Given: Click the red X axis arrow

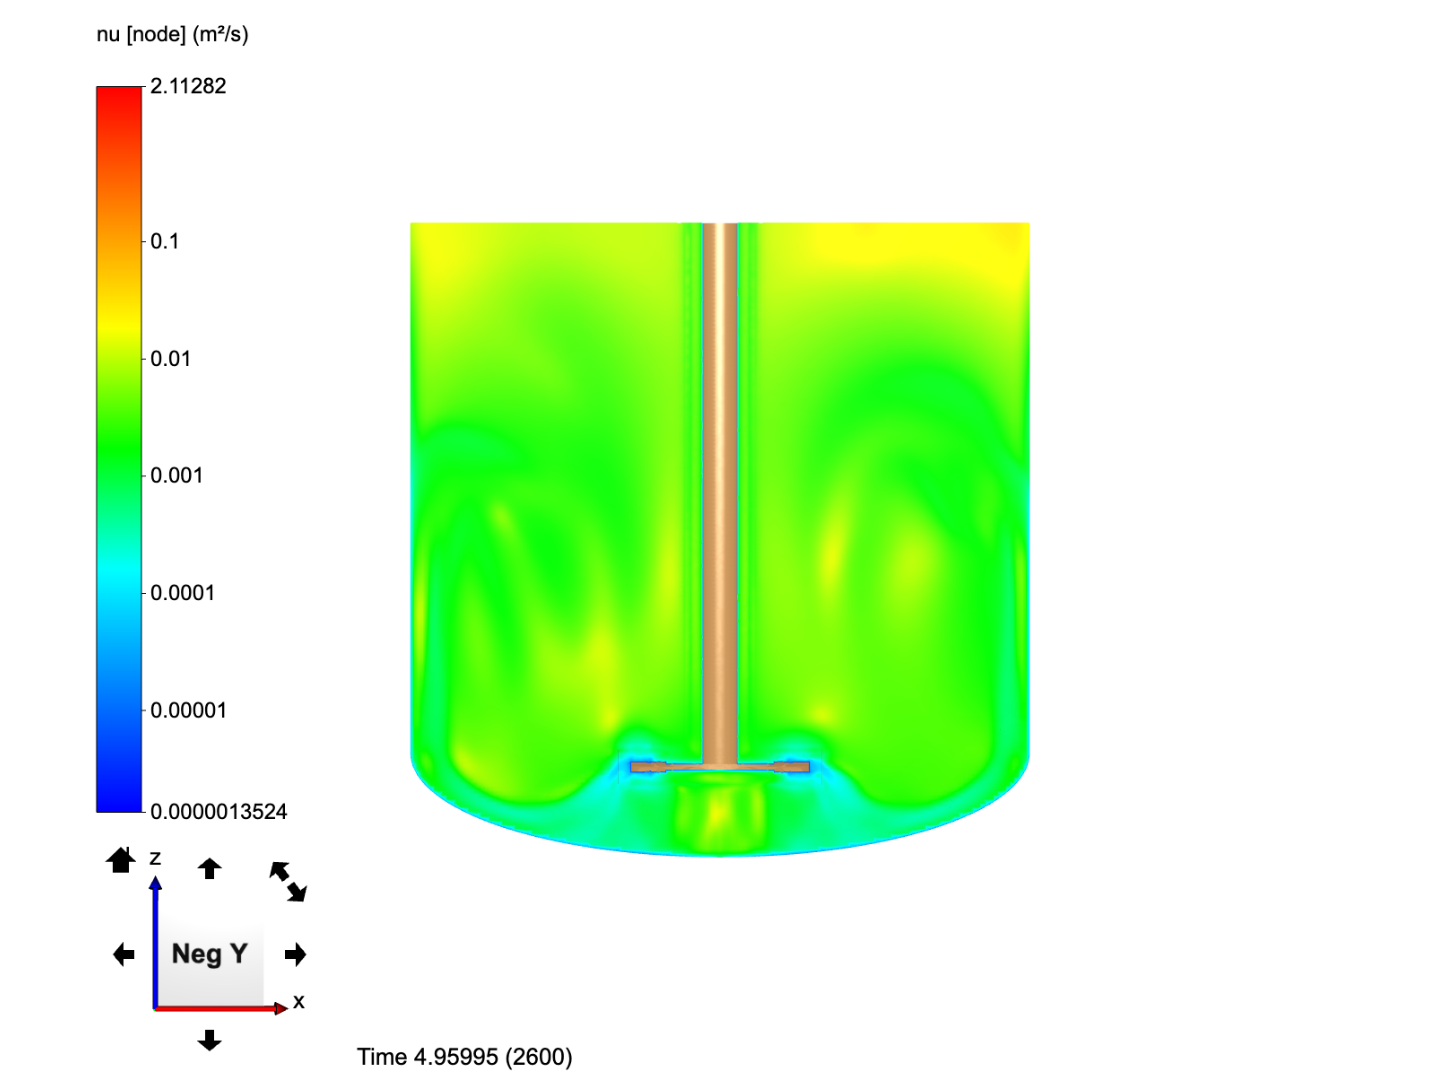Looking at the screenshot, I should tap(221, 1008).
